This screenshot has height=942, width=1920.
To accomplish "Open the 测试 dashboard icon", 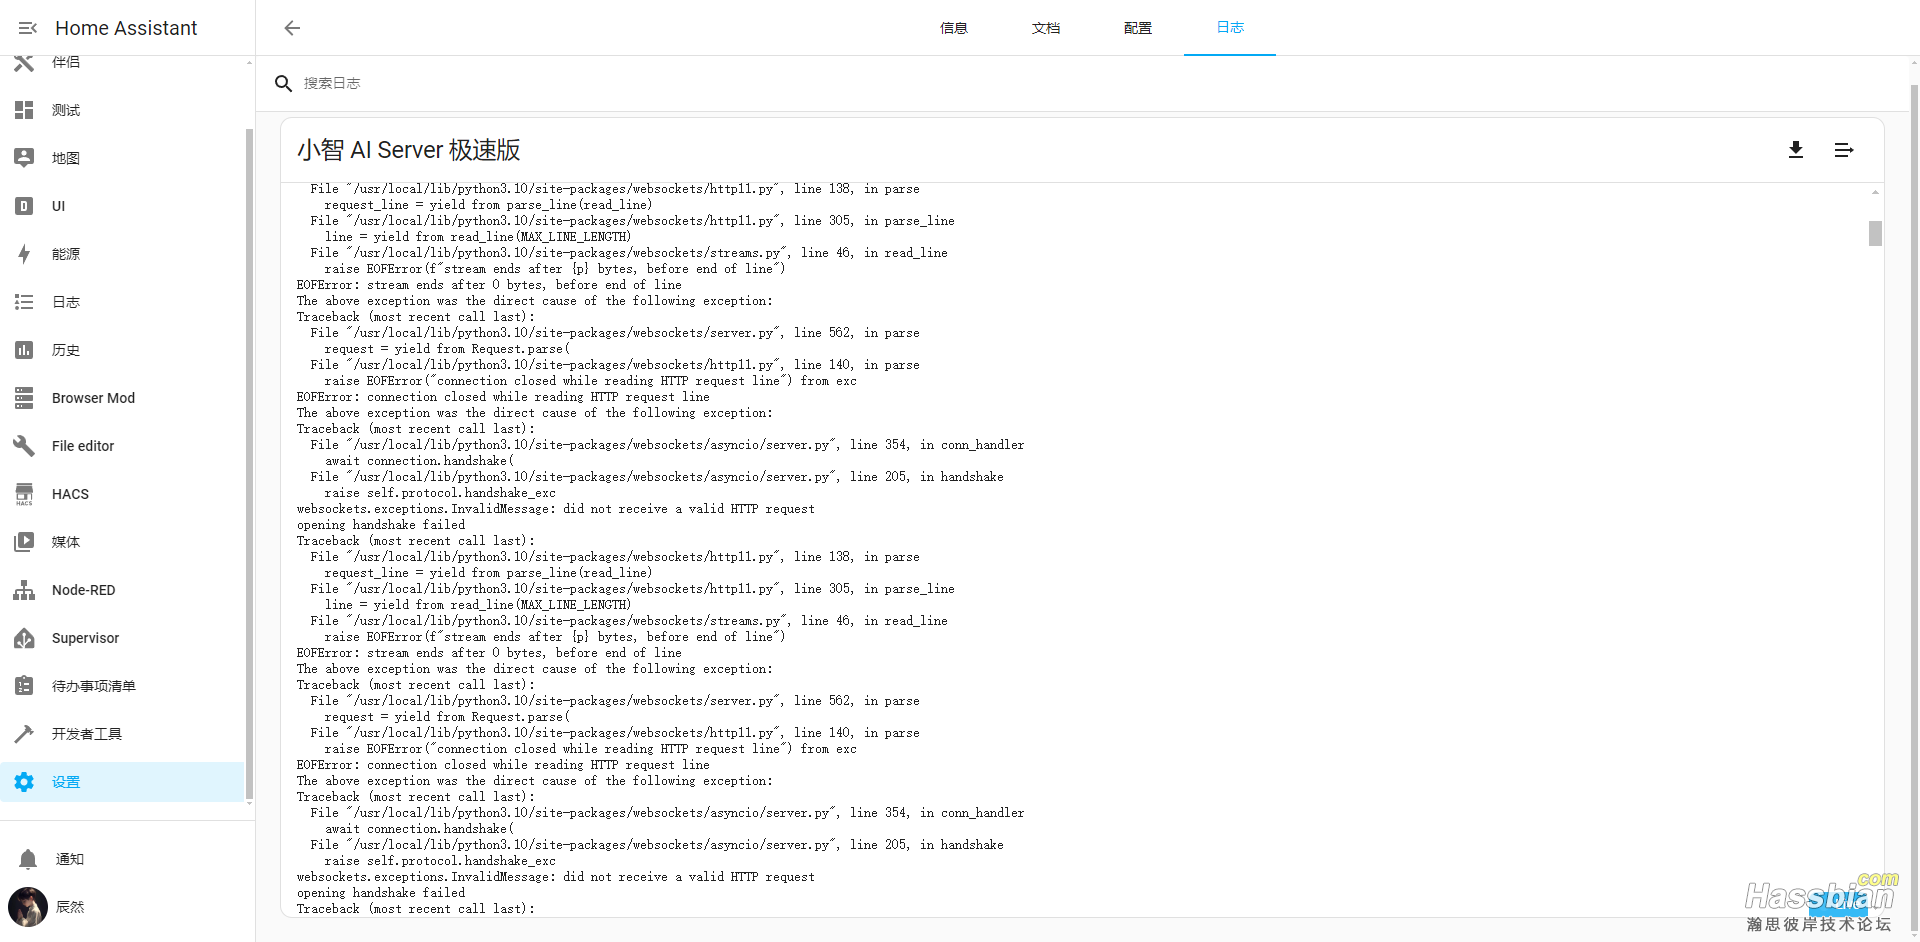I will [24, 110].
